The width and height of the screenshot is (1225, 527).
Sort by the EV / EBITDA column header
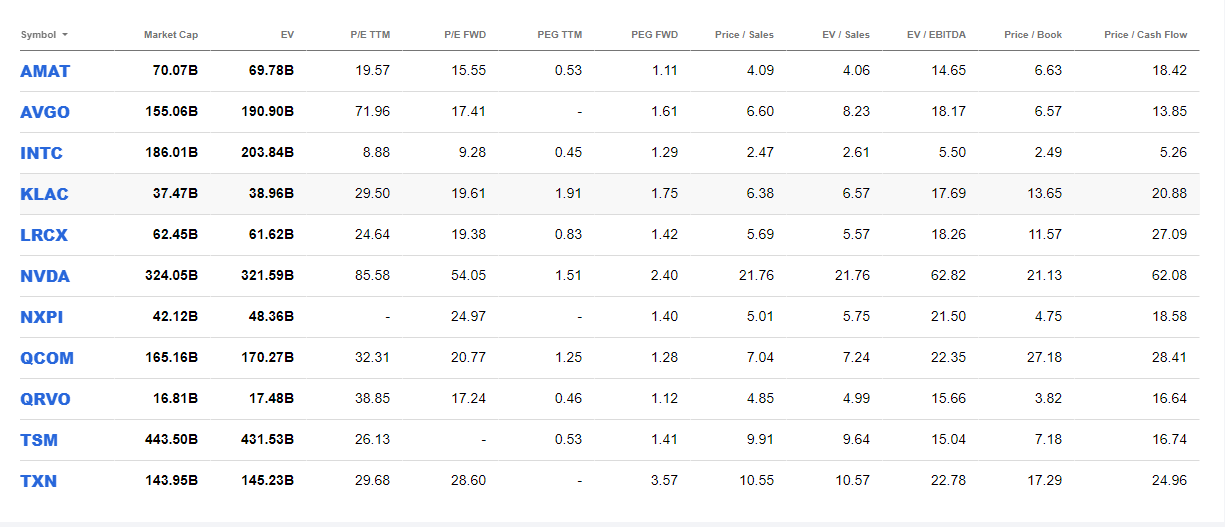[x=936, y=35]
